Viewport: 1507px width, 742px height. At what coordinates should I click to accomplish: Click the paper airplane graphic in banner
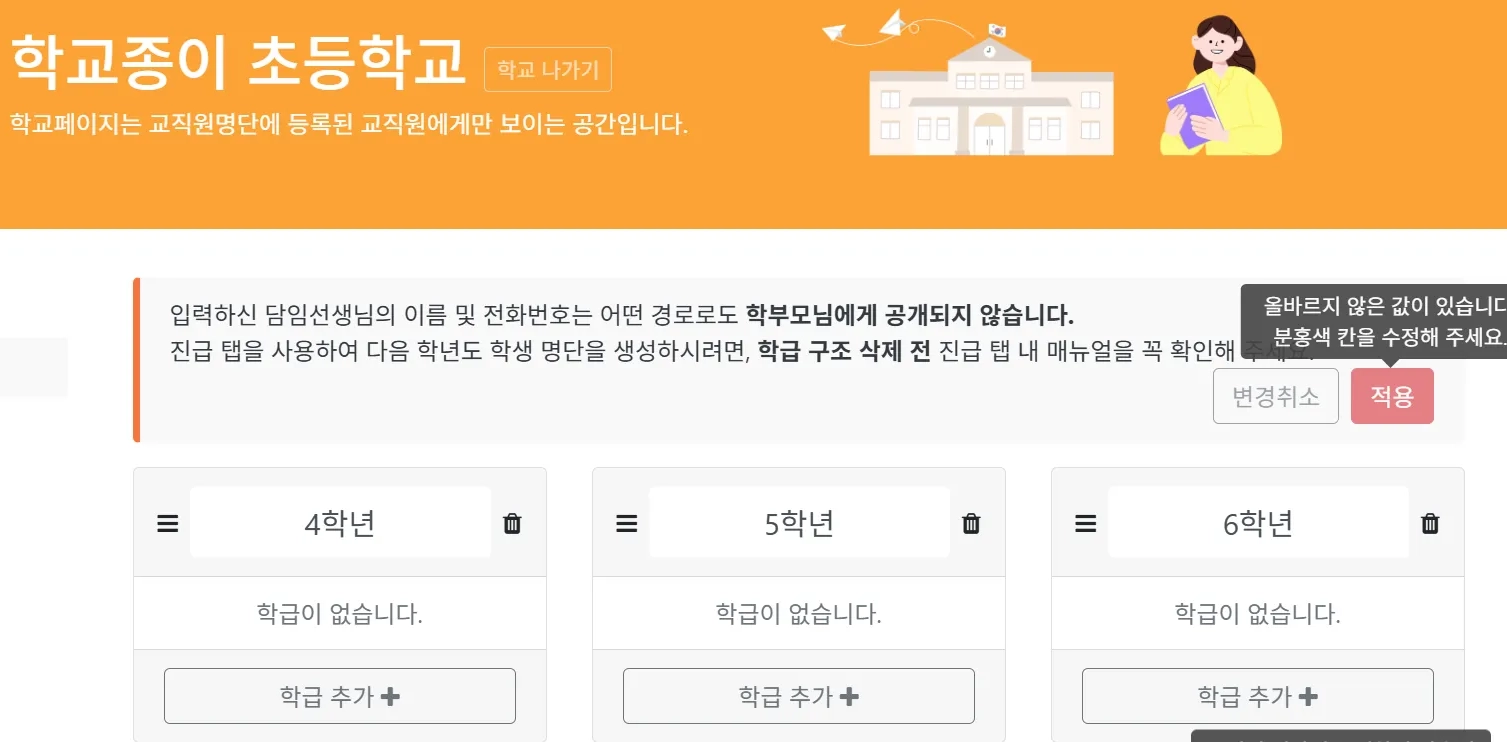tap(892, 24)
